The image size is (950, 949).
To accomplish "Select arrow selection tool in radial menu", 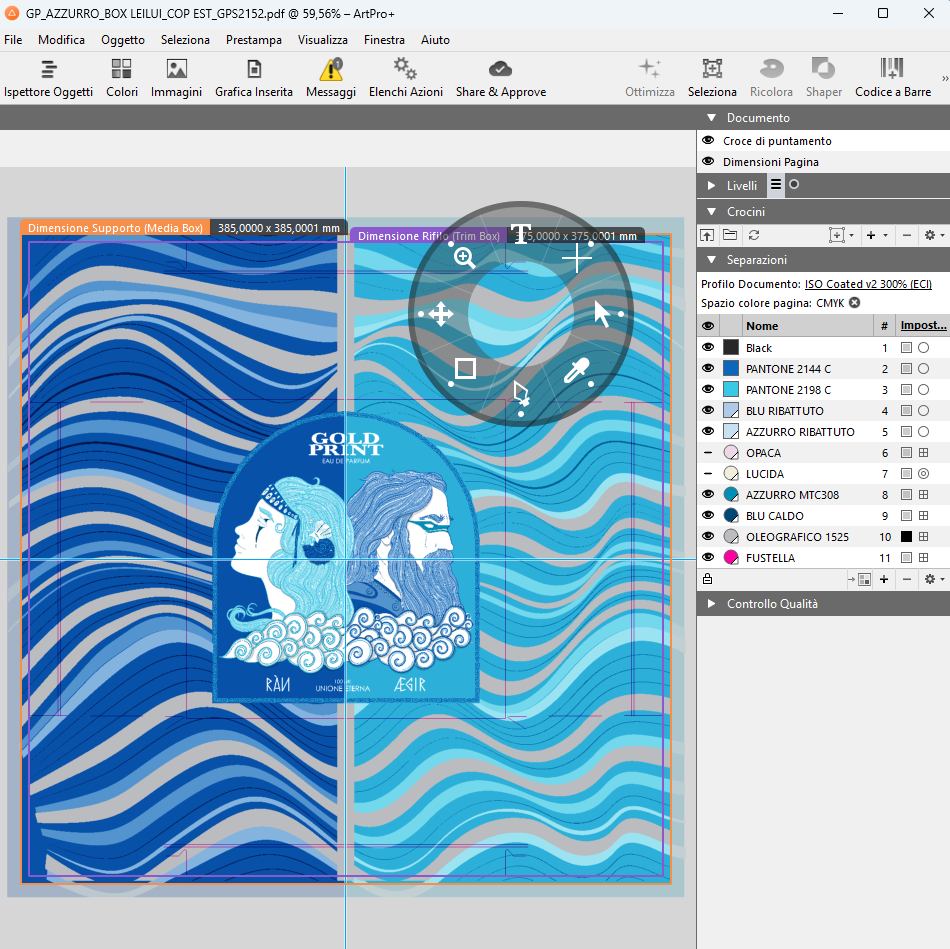I will coord(602,314).
